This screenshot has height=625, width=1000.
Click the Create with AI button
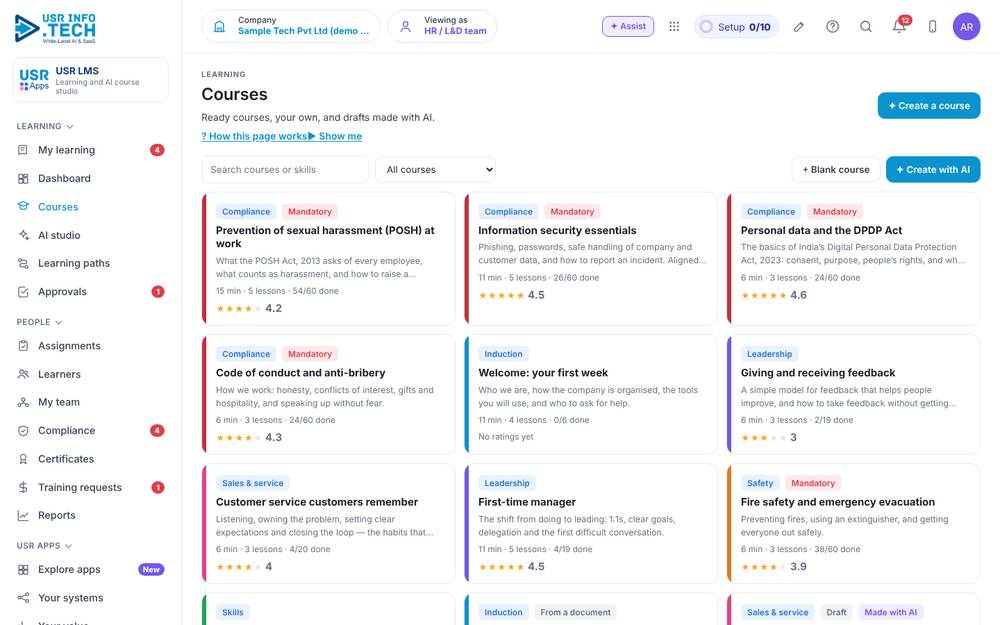933,170
